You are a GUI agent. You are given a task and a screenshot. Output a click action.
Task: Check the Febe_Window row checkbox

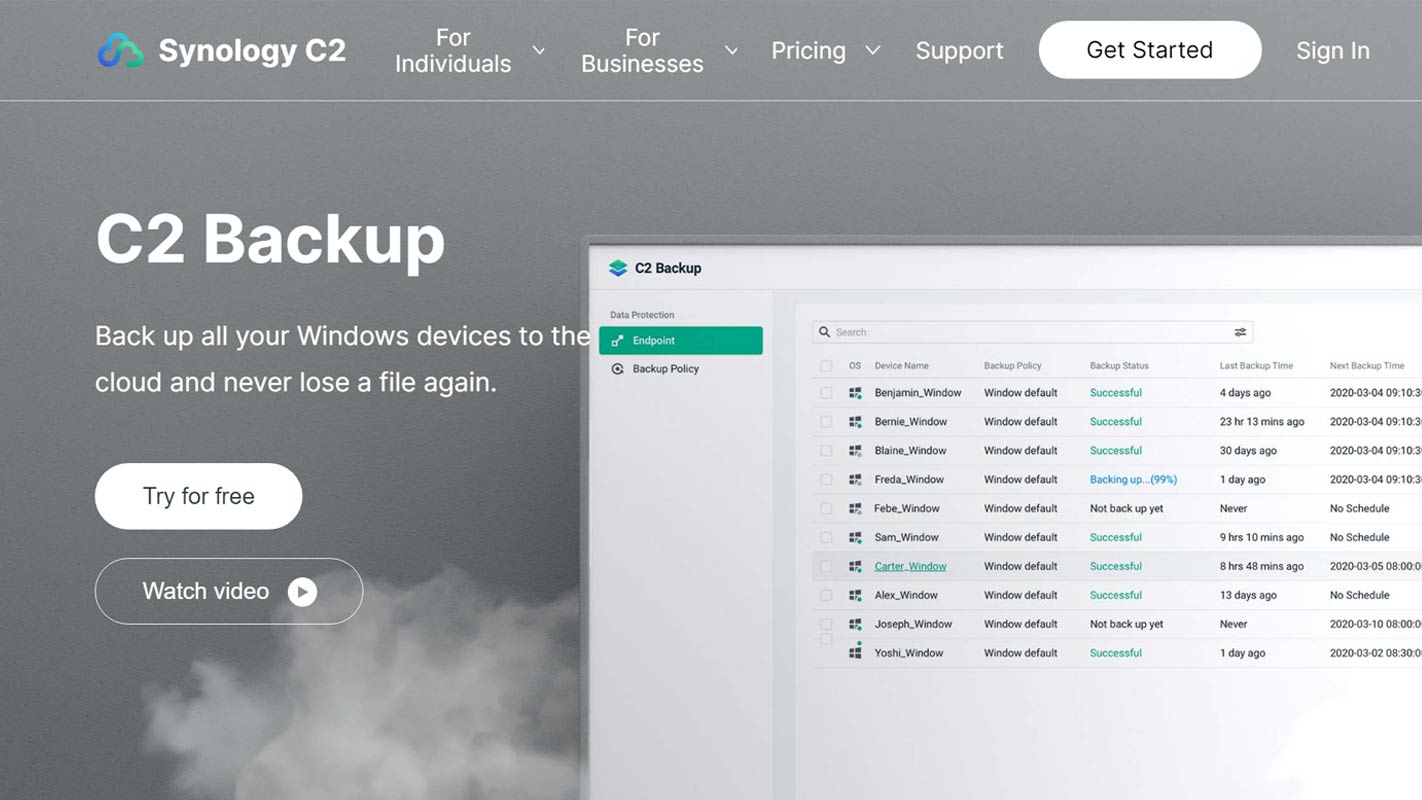pyautogui.click(x=826, y=509)
